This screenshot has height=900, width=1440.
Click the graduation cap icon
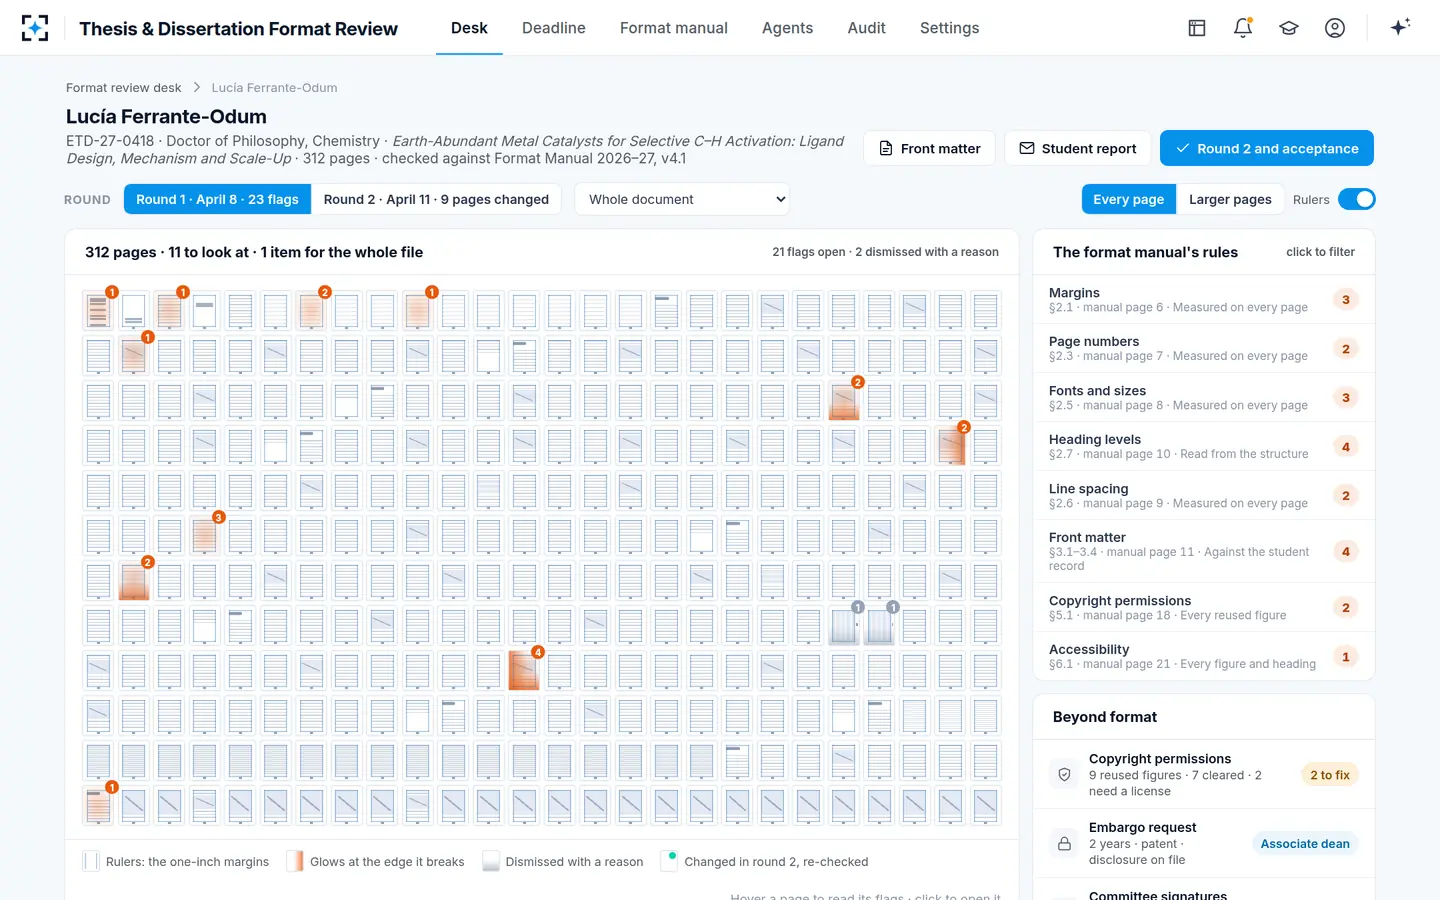[x=1289, y=28]
